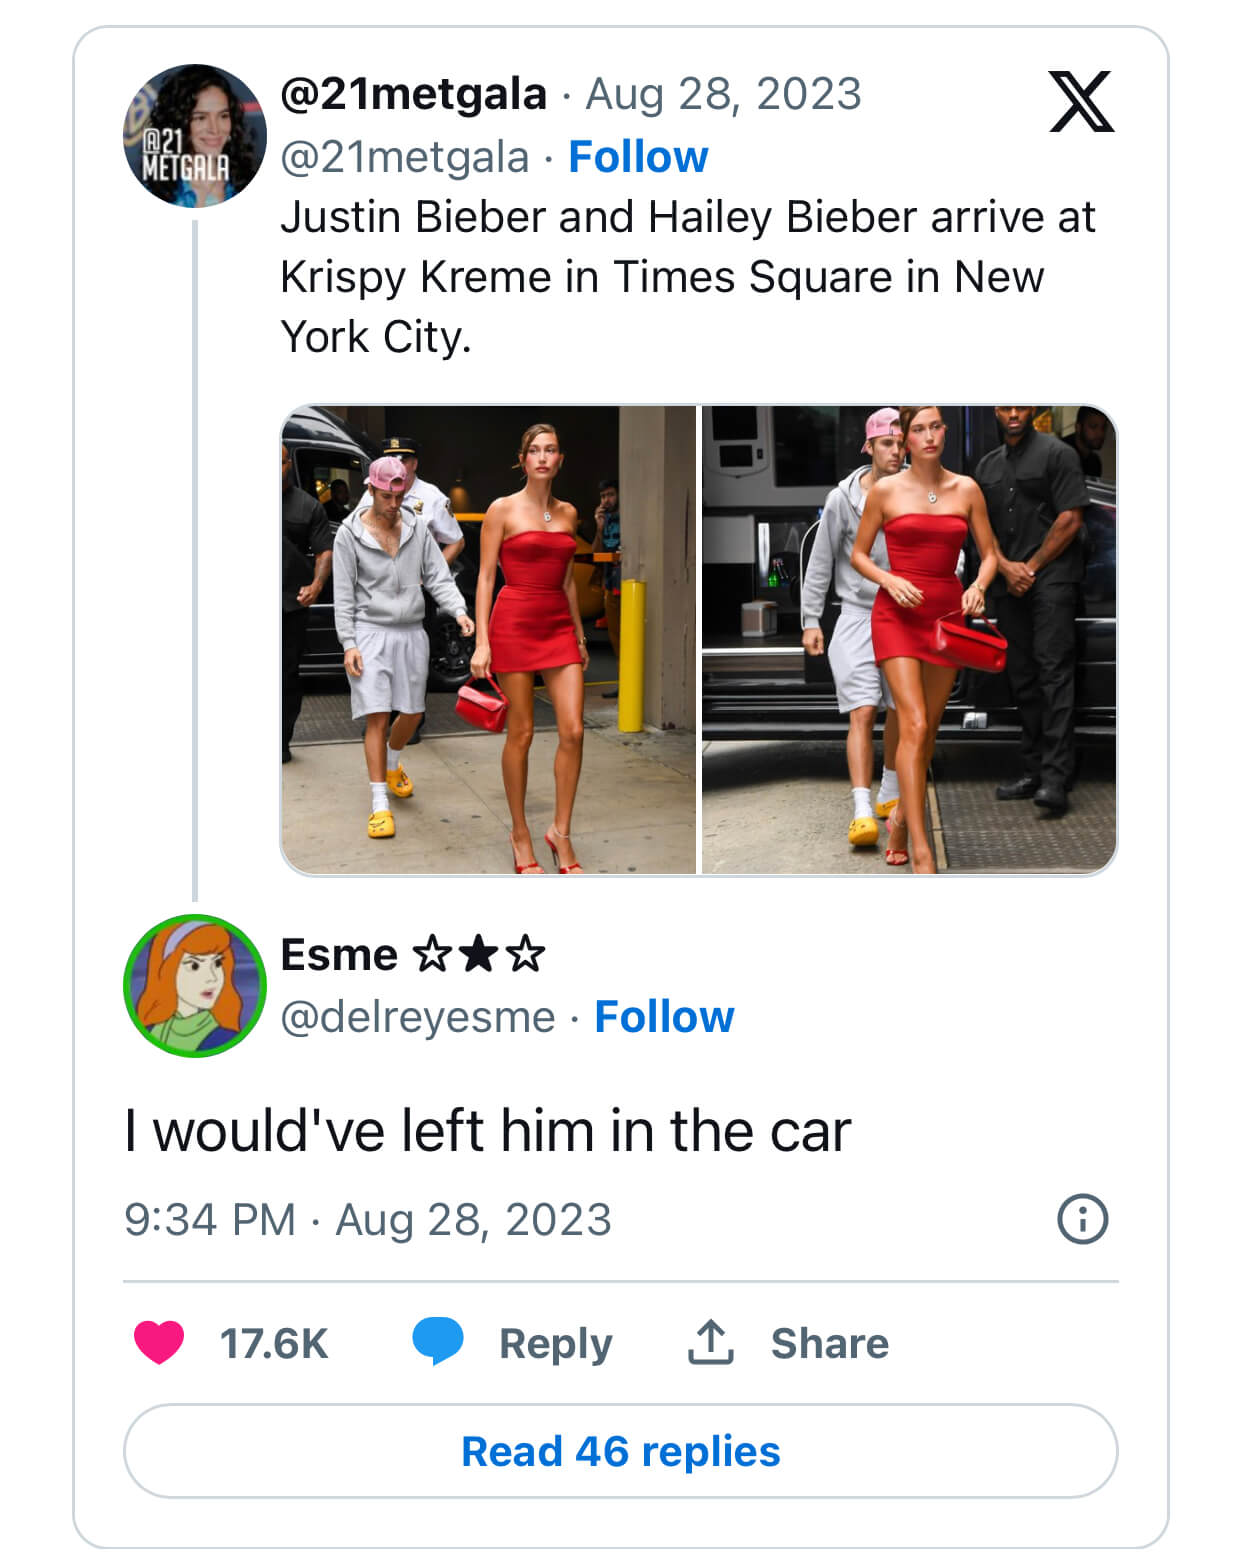Click the 17.6K likes count
The image size is (1242, 1559).
tap(273, 1343)
